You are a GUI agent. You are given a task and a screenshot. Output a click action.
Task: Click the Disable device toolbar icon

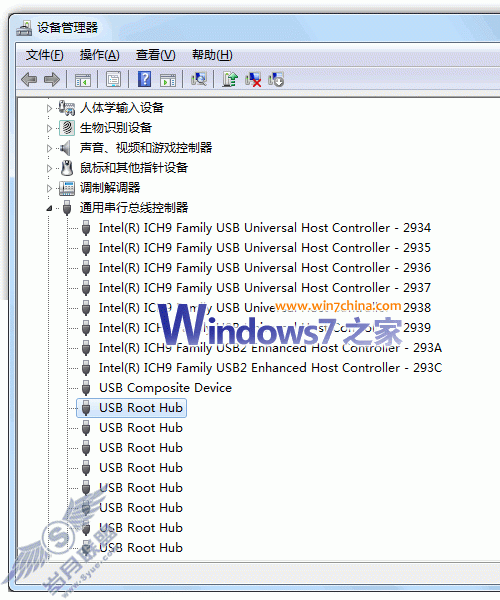tap(276, 79)
